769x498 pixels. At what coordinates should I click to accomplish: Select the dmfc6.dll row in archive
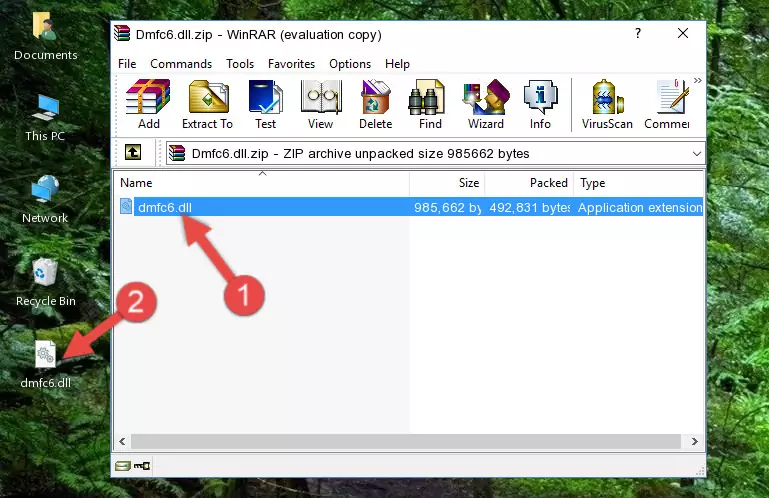[x=410, y=207]
